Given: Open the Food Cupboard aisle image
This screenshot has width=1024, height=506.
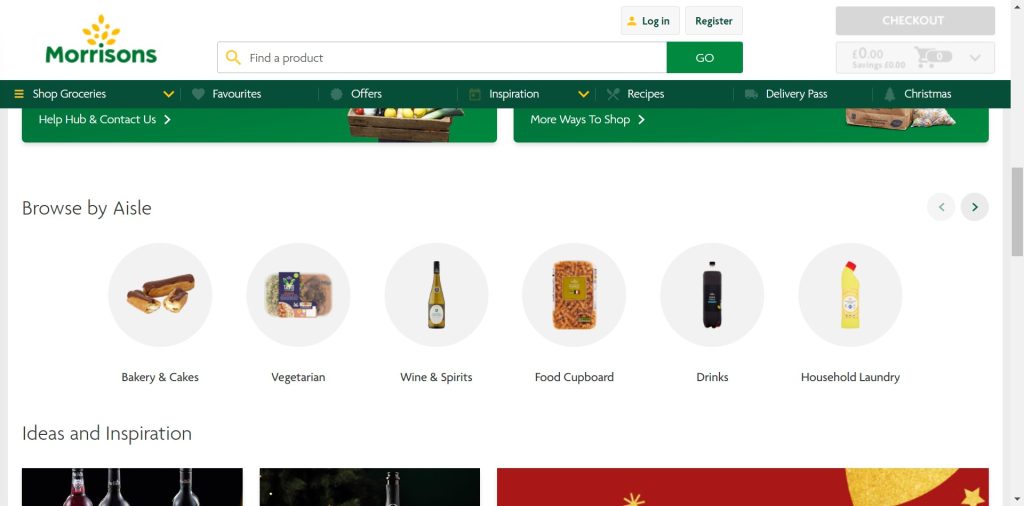Looking at the screenshot, I should pos(574,295).
